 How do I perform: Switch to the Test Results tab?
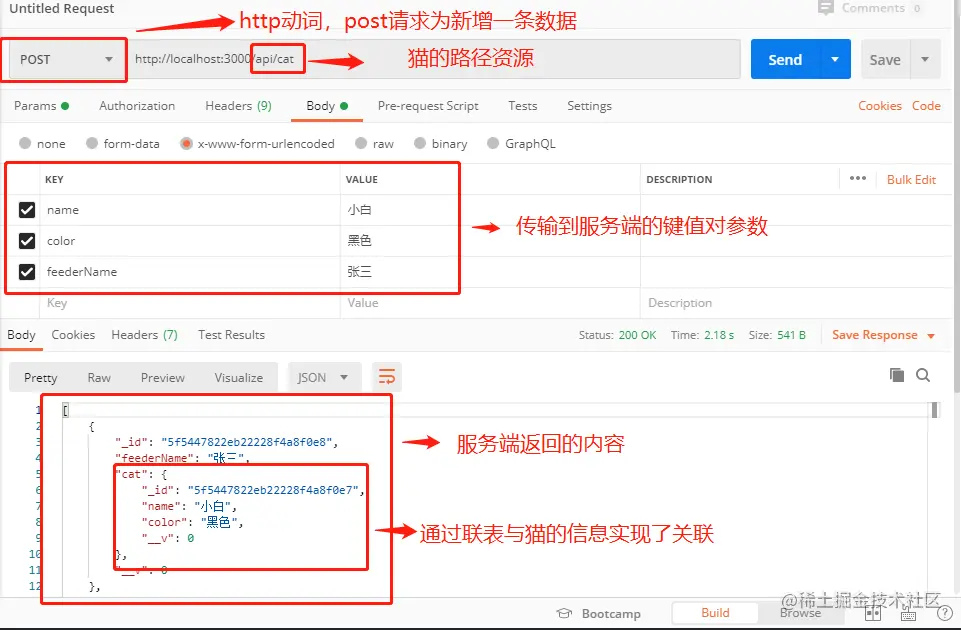point(231,335)
